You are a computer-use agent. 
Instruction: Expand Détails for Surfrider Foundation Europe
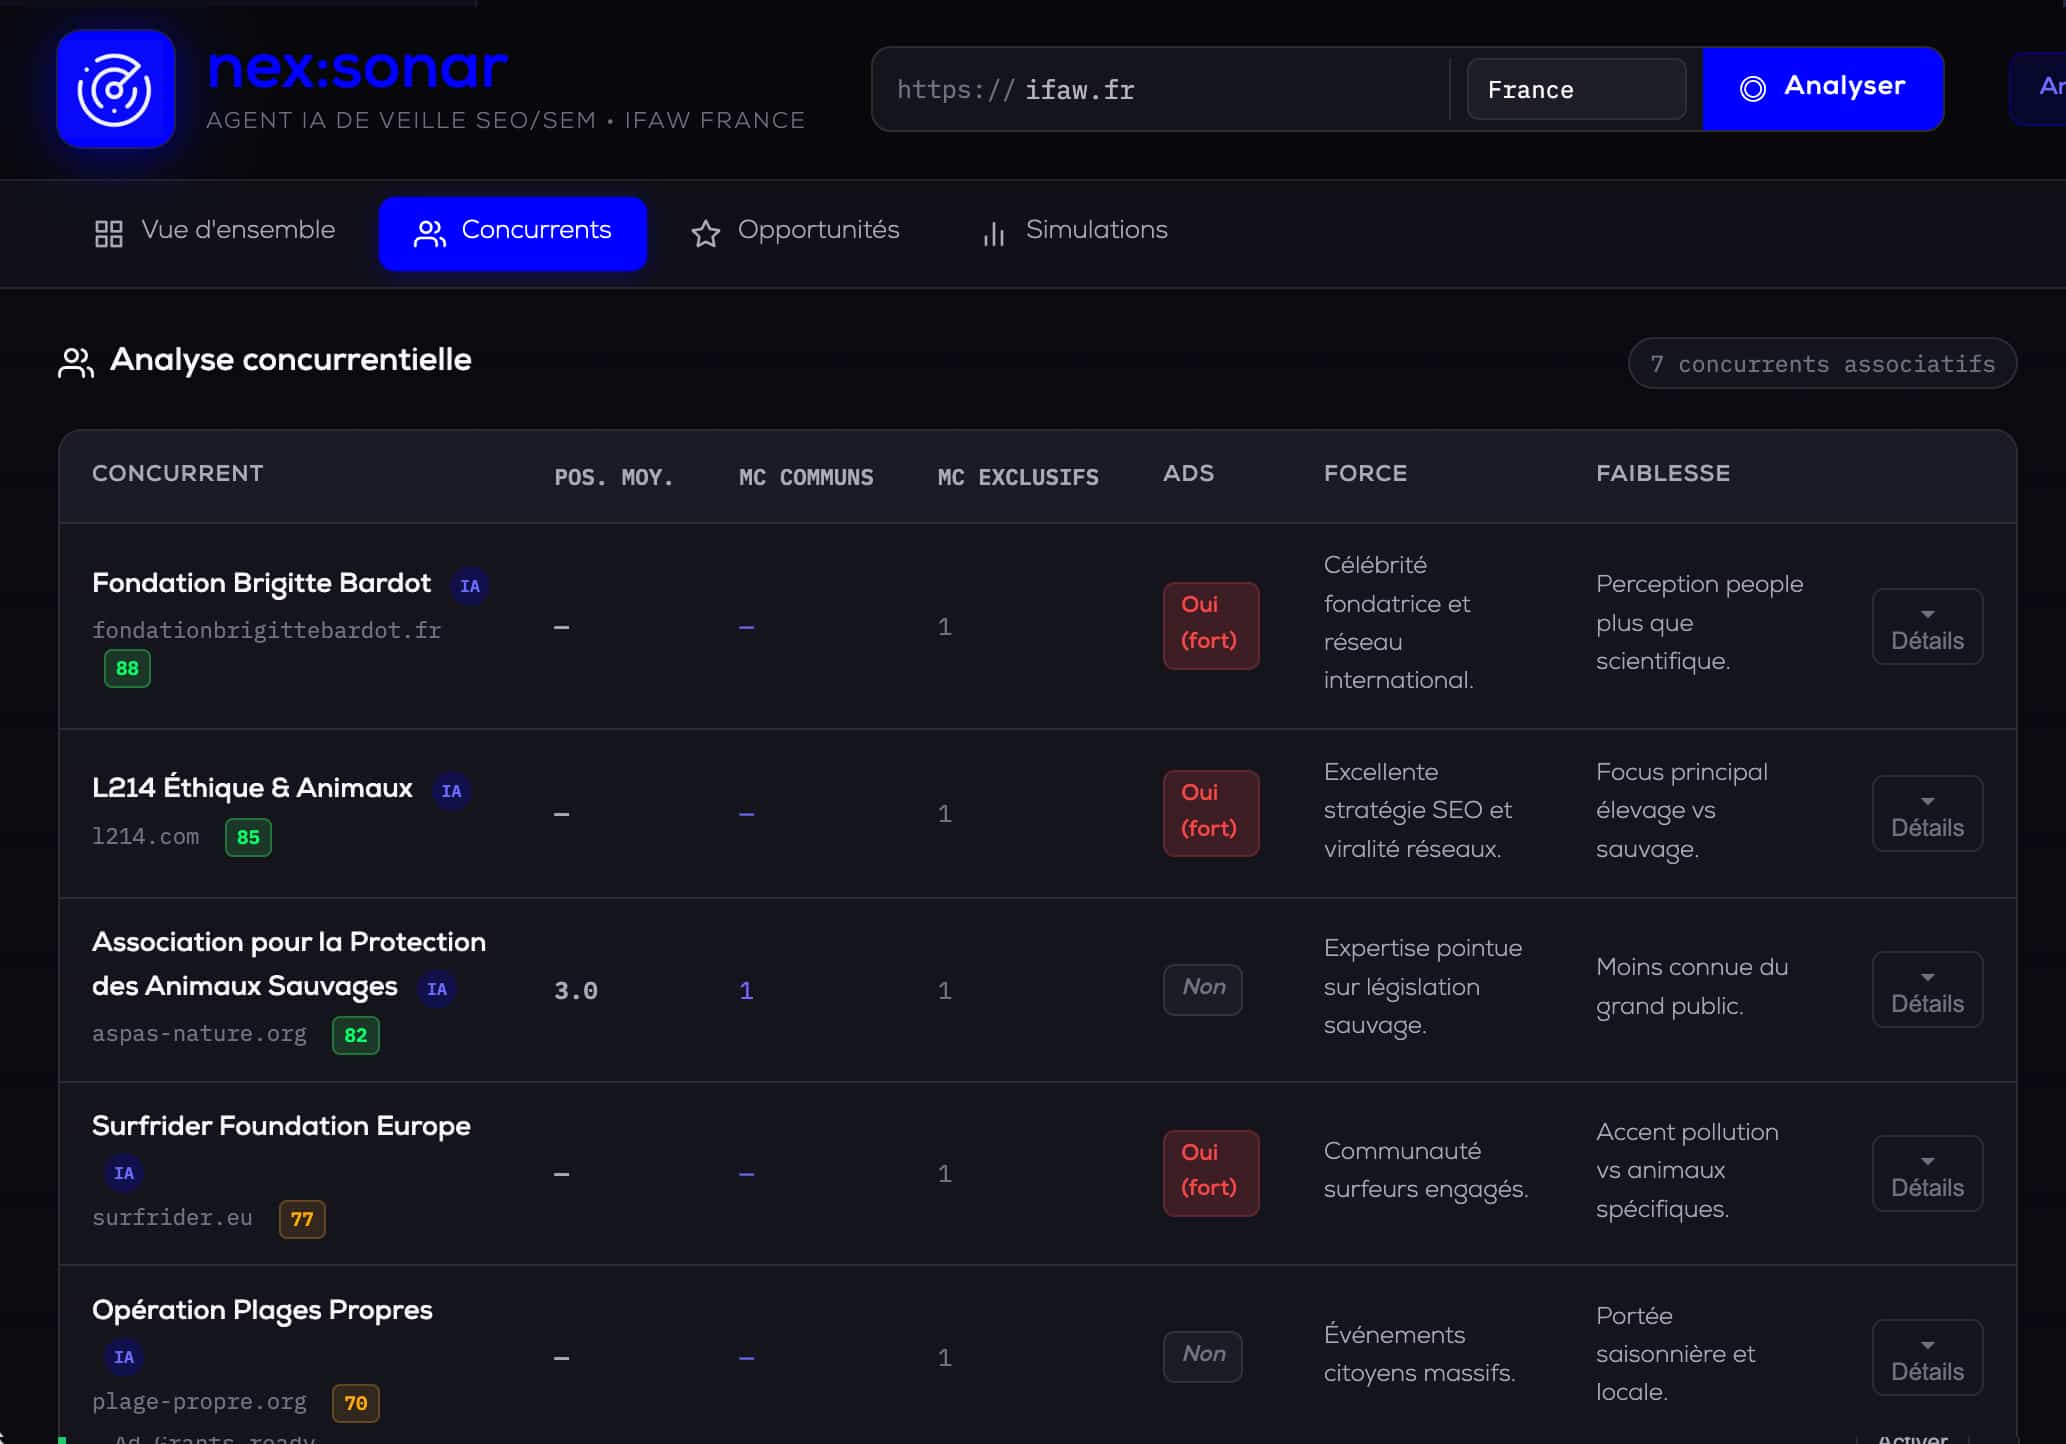[1927, 1174]
